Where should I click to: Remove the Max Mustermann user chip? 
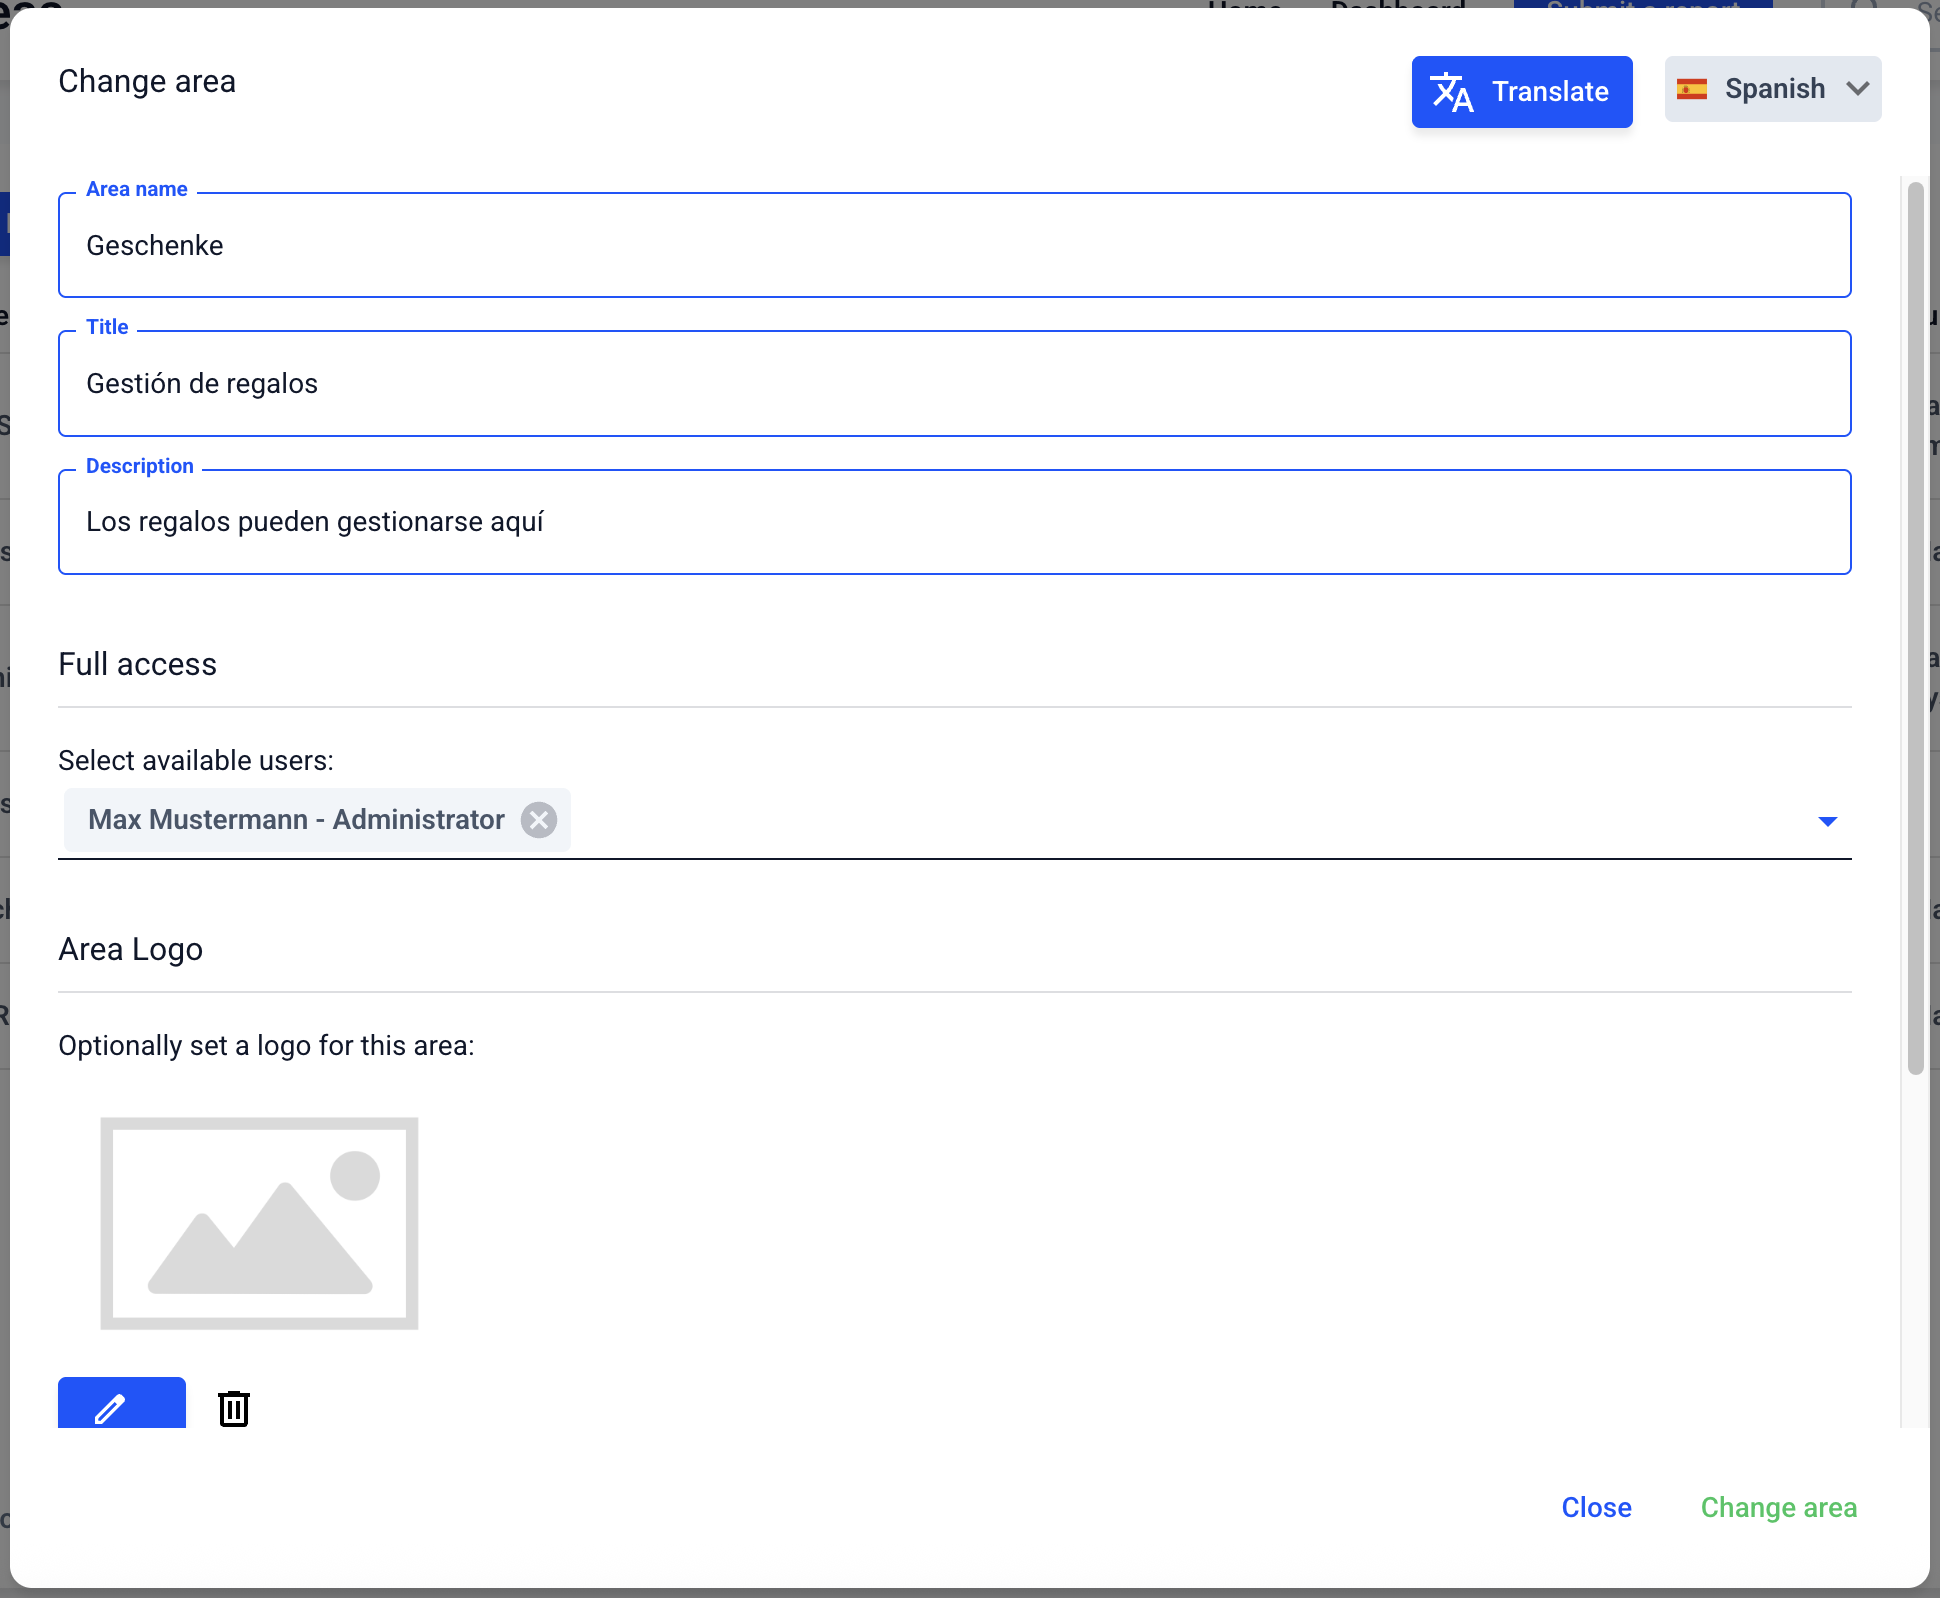pos(539,820)
